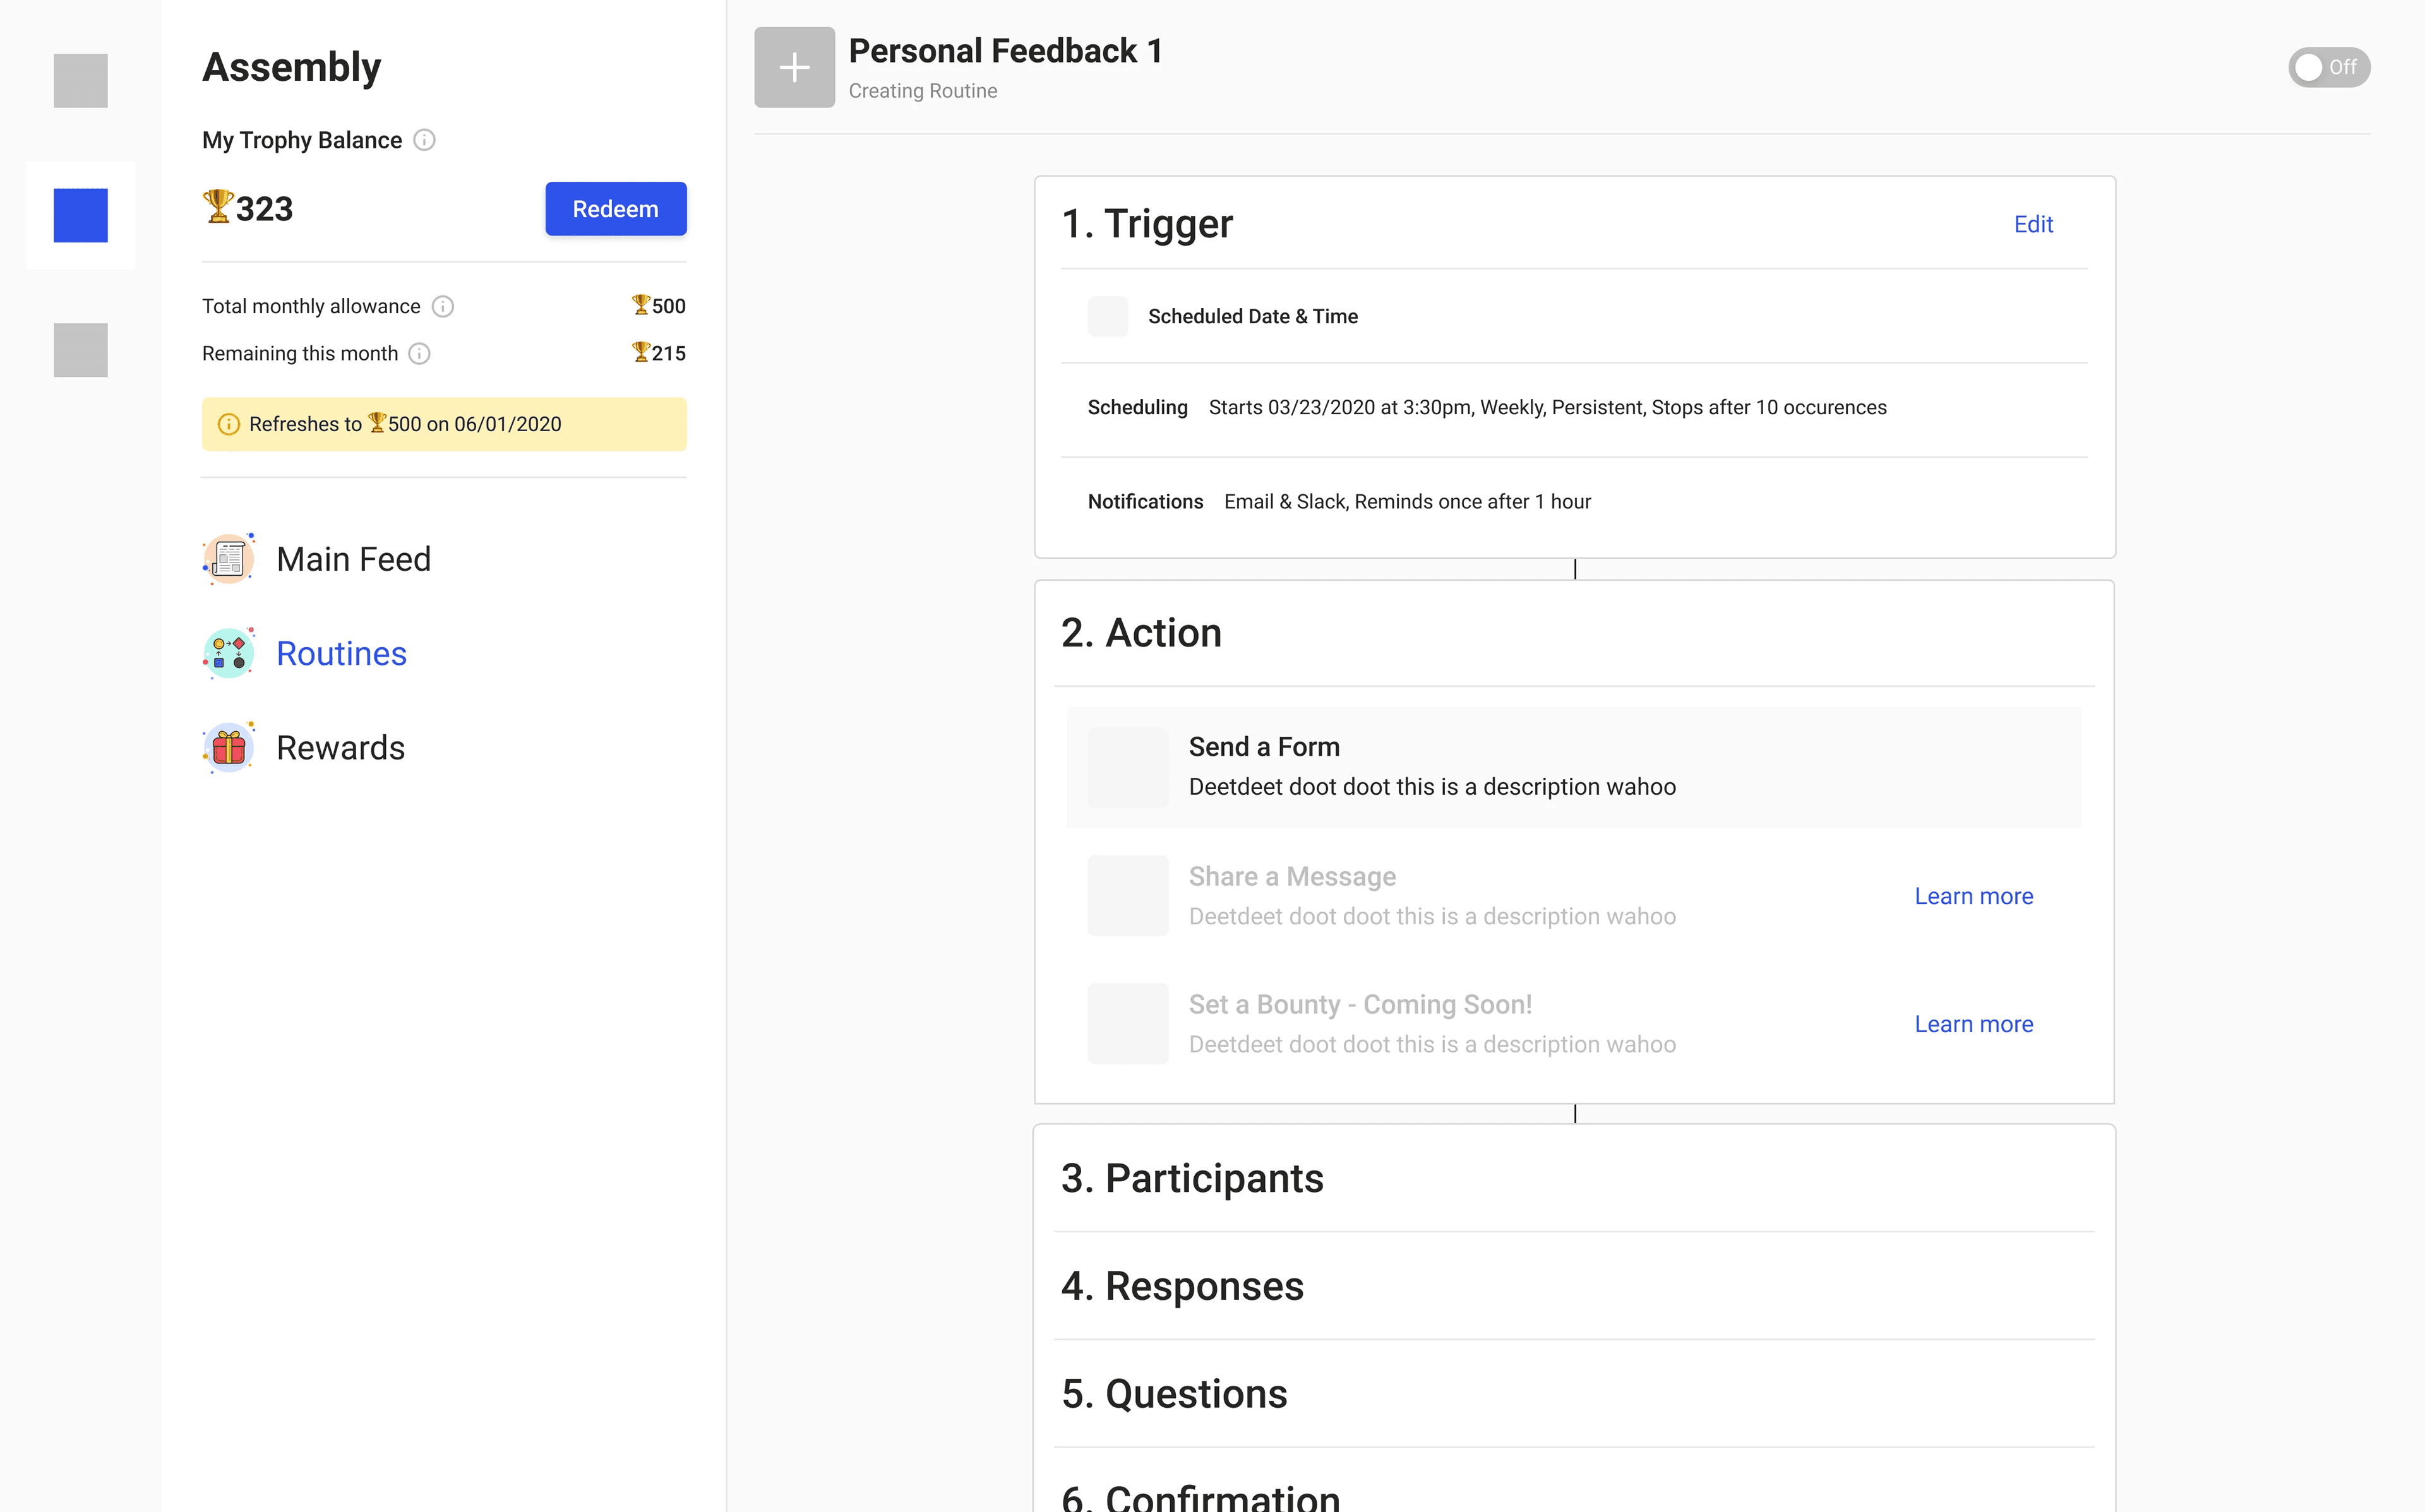Click info icon beside Total monthly allowance

443,306
